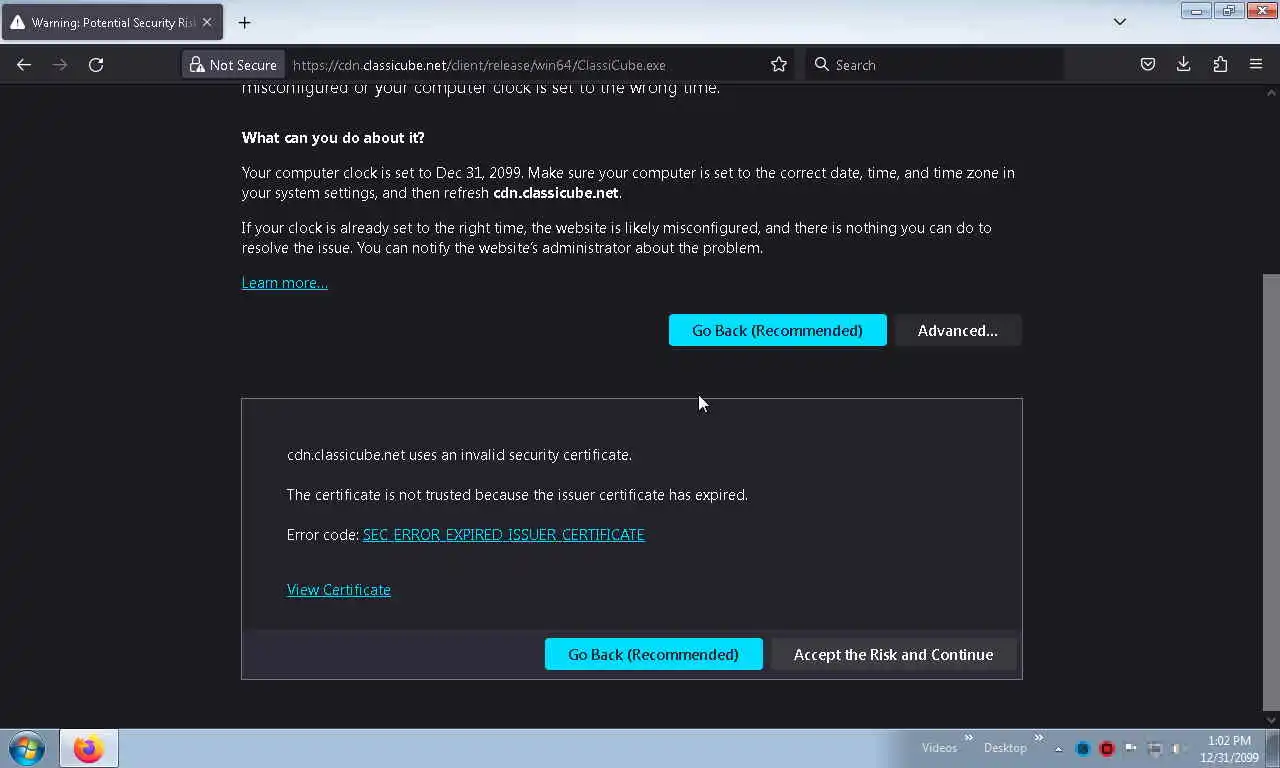
Task: Click the disabled forward arrow
Action: [60, 64]
